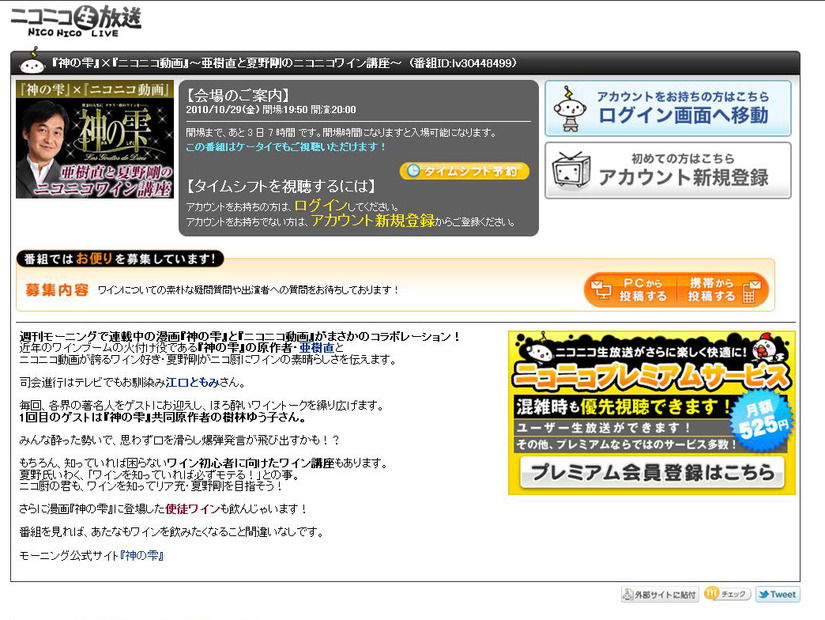Click the 月額525円 price badge
Screen dimensions: 825x620
(762, 420)
